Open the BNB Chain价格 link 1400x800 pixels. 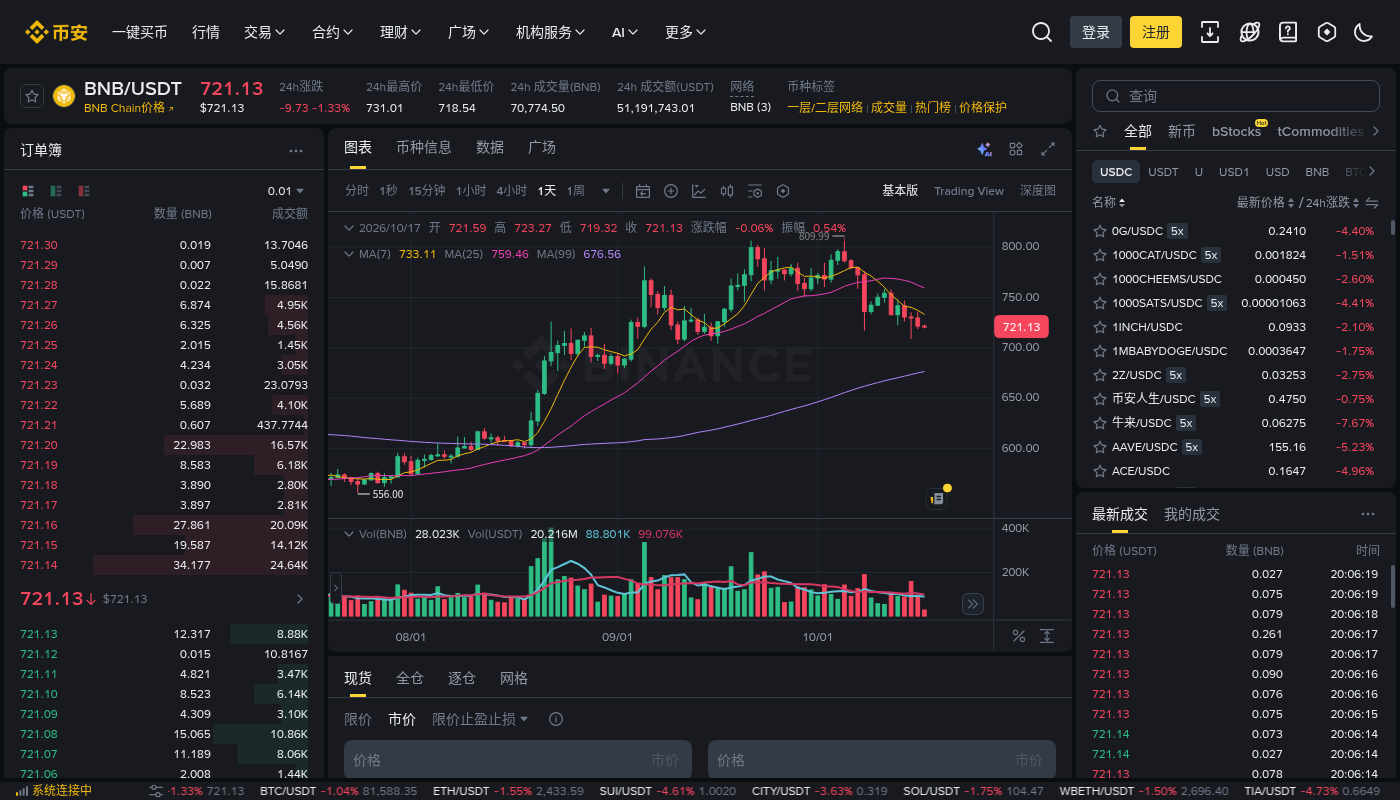pos(129,108)
